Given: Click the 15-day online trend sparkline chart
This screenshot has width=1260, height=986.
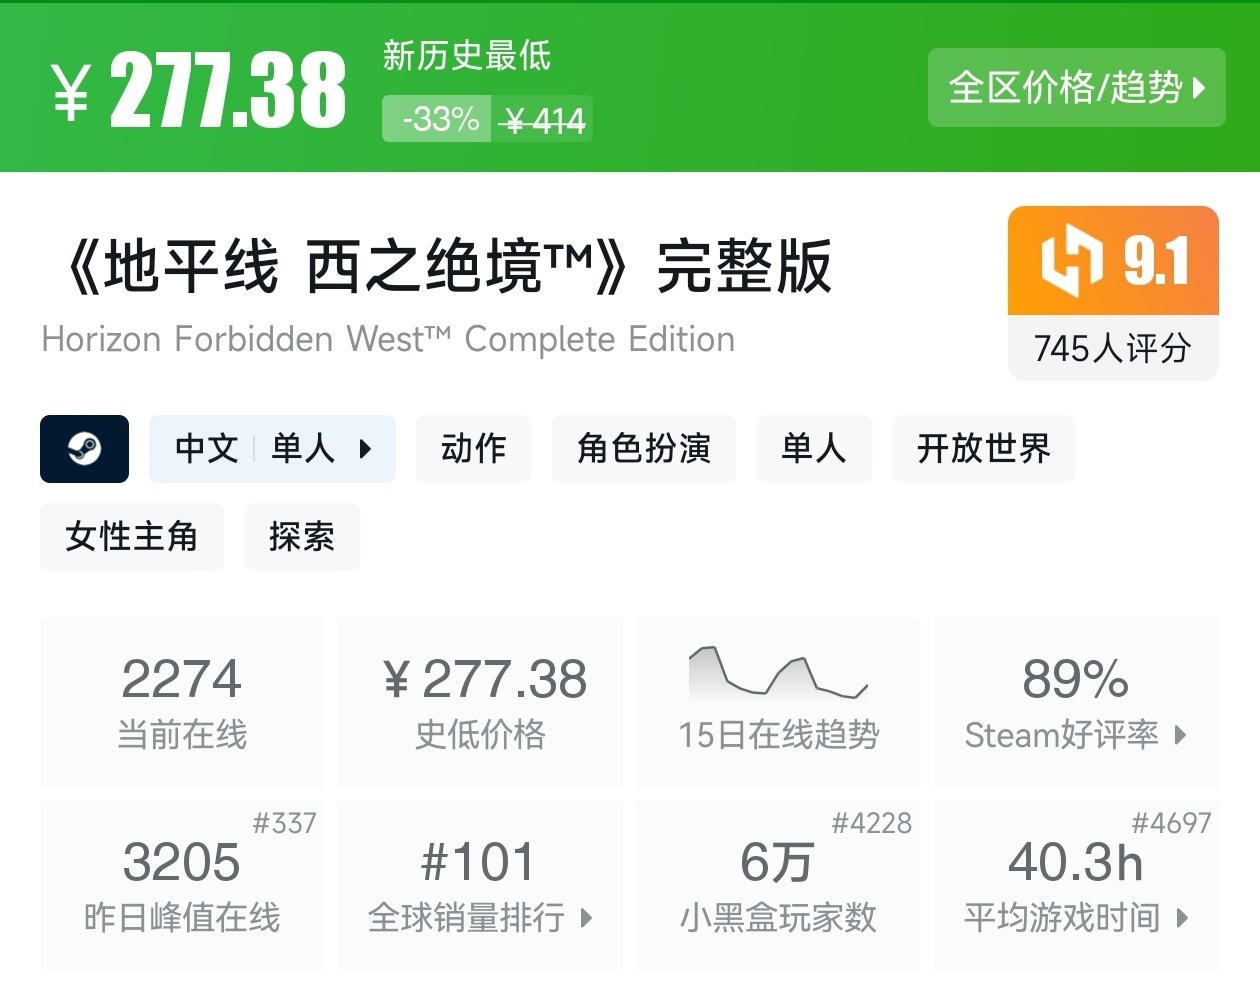Looking at the screenshot, I should 777,673.
